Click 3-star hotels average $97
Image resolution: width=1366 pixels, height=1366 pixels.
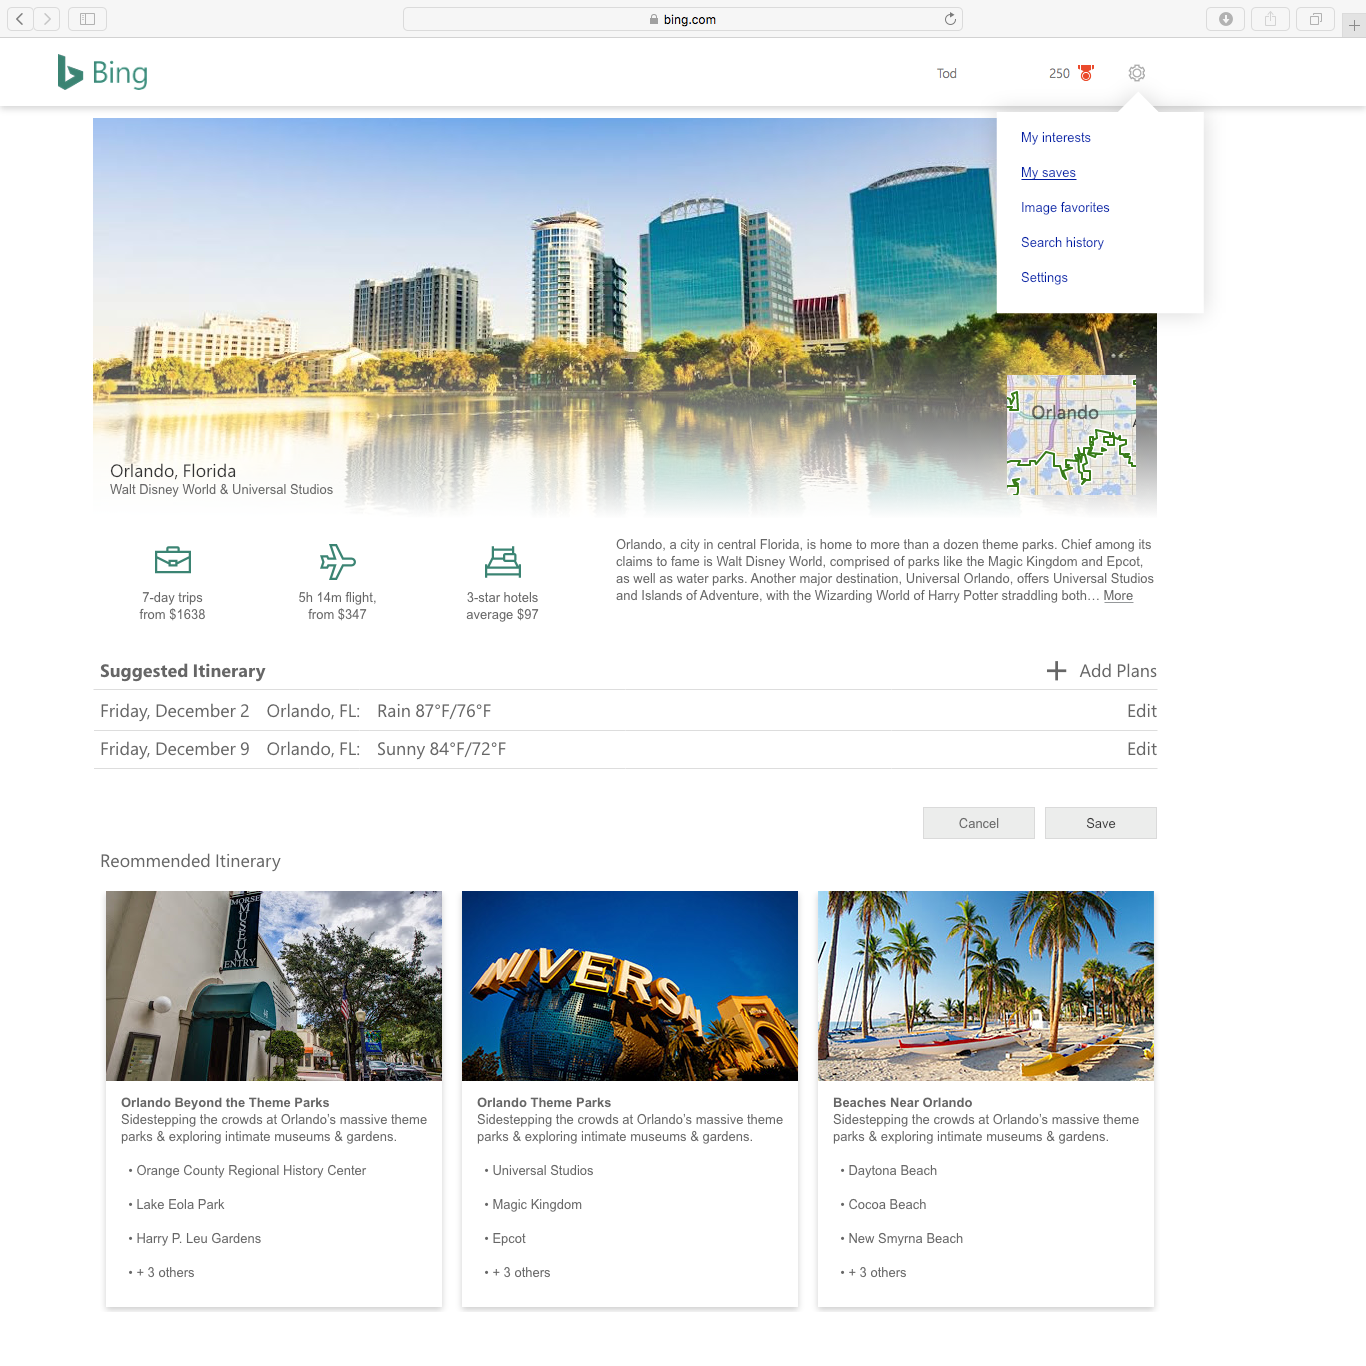502,606
